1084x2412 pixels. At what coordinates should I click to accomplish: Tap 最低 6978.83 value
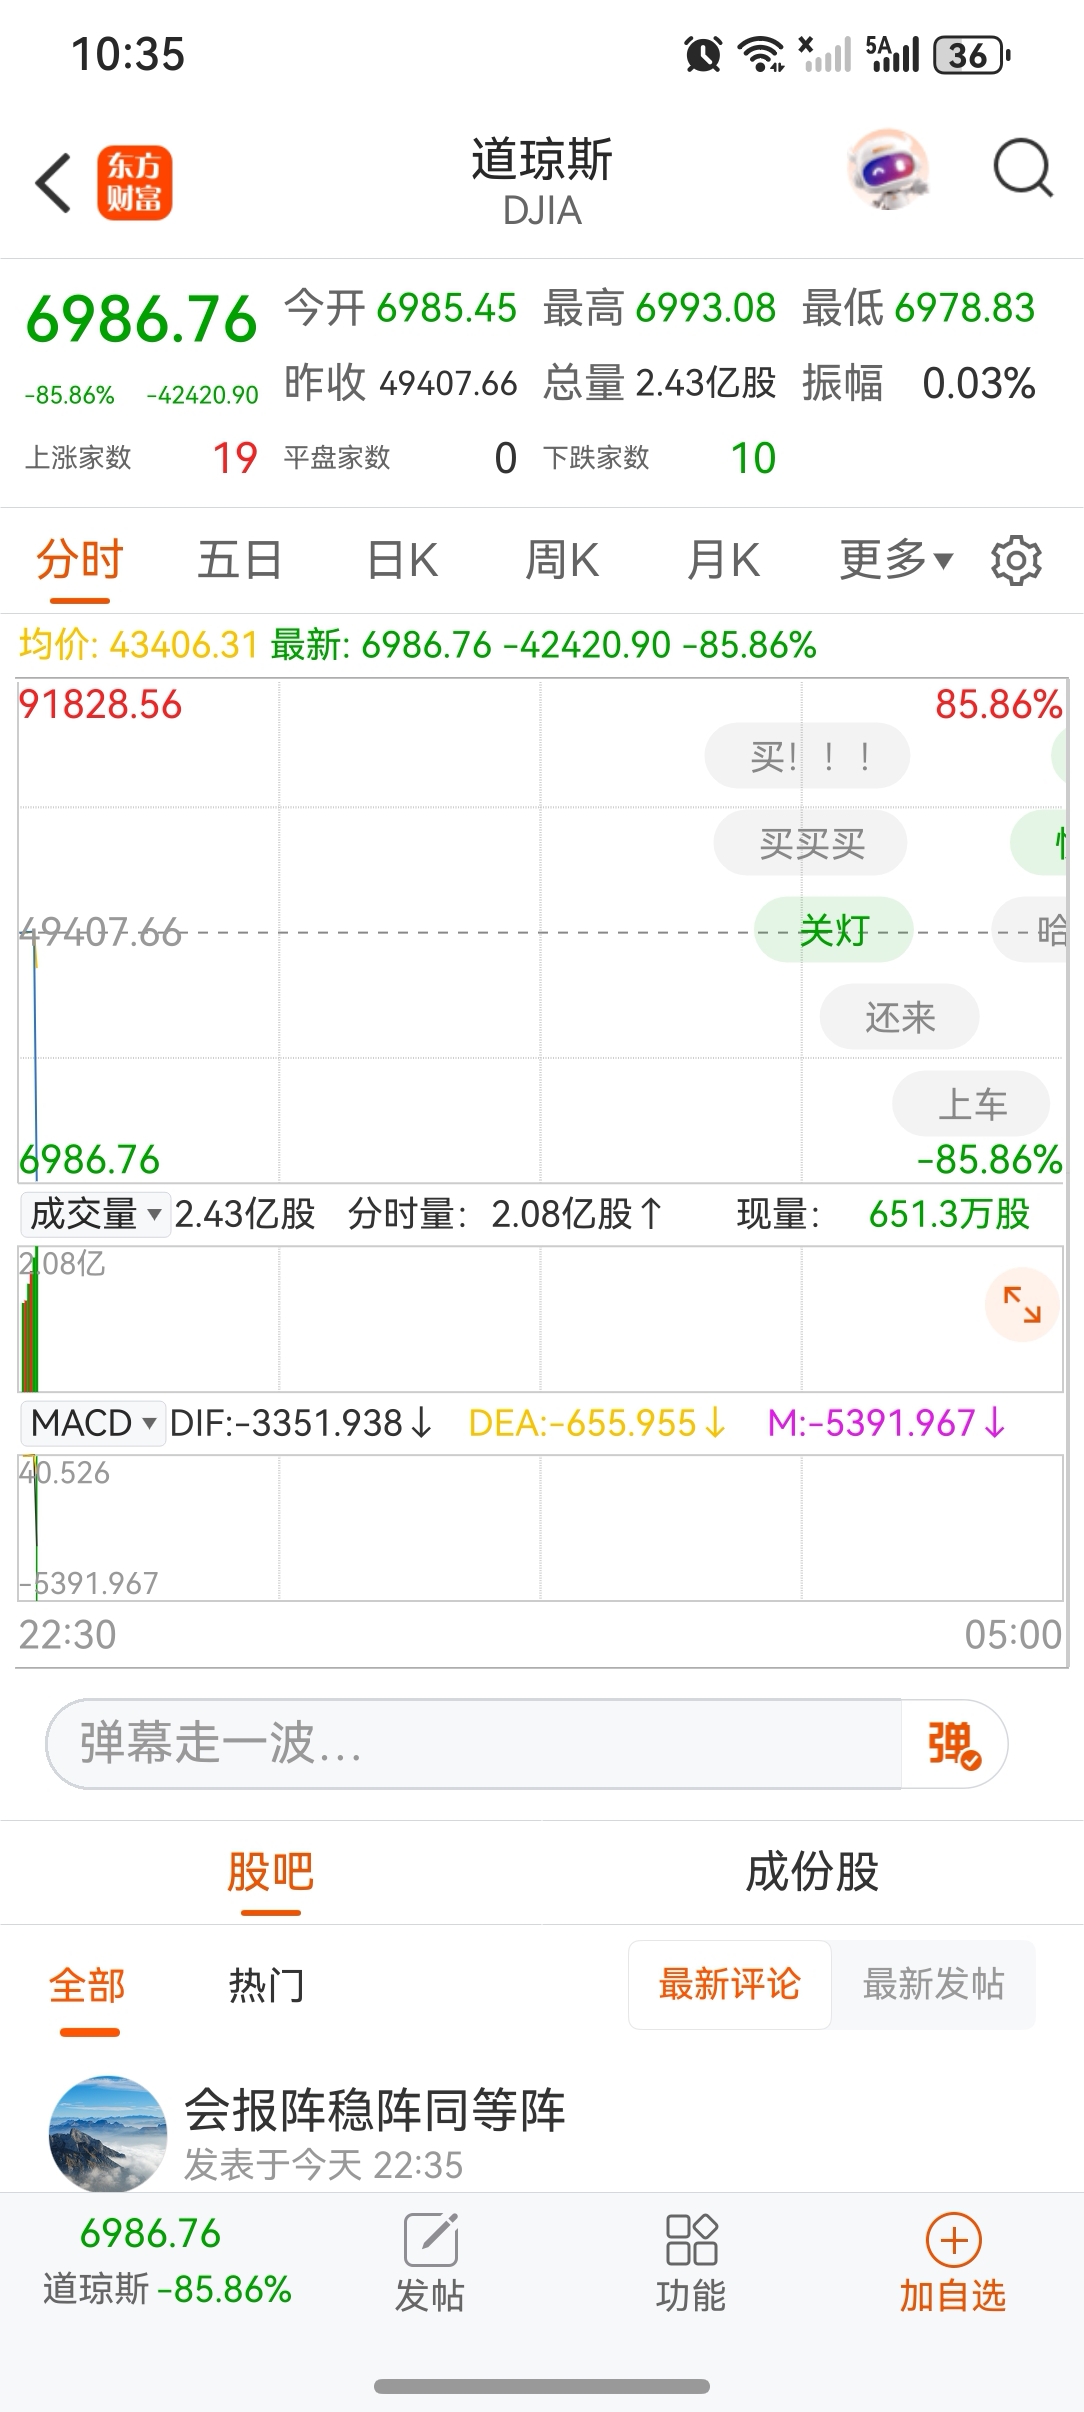click(x=965, y=308)
